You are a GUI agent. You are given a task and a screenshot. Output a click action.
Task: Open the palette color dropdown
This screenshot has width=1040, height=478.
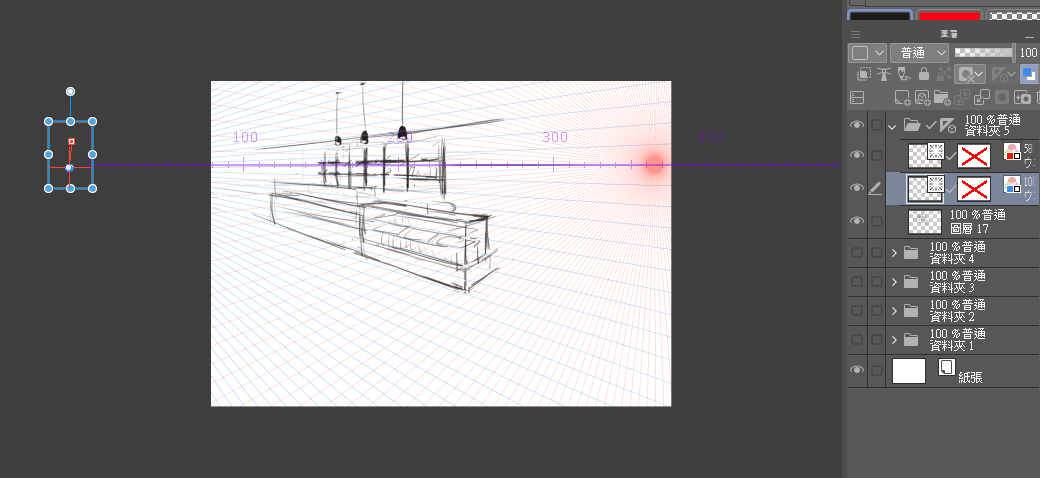[868, 53]
